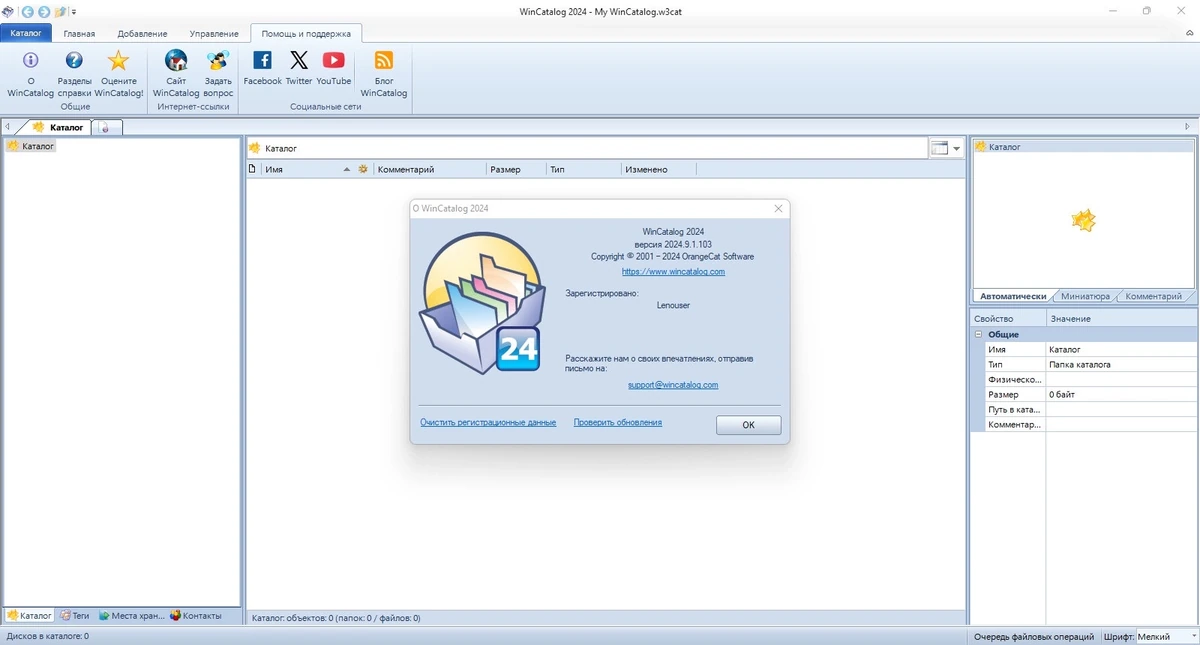The width and height of the screenshot is (1200, 645).
Task: Click the file icon column header
Action: [x=253, y=169]
